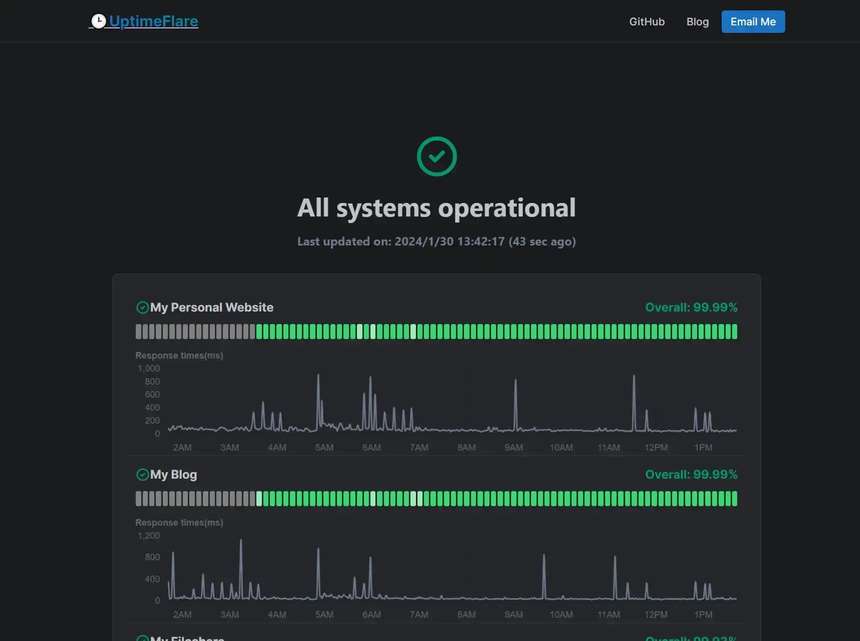Viewport: 860px width, 641px height.
Task: Open the UptimeFlare home link
Action: coord(153,21)
